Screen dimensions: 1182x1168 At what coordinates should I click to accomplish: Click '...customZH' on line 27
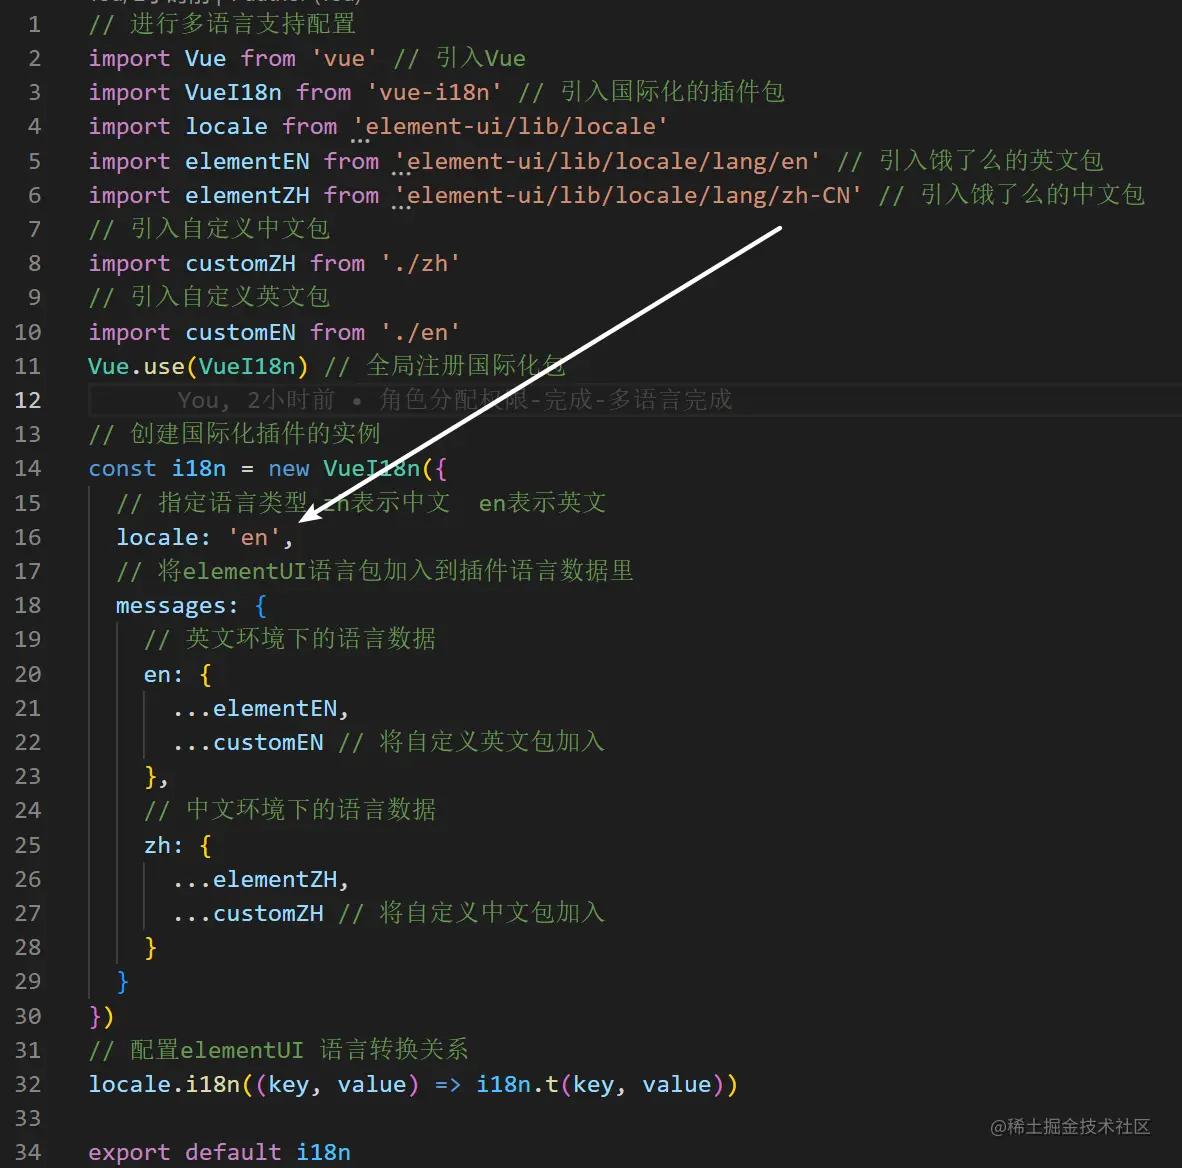click(248, 913)
